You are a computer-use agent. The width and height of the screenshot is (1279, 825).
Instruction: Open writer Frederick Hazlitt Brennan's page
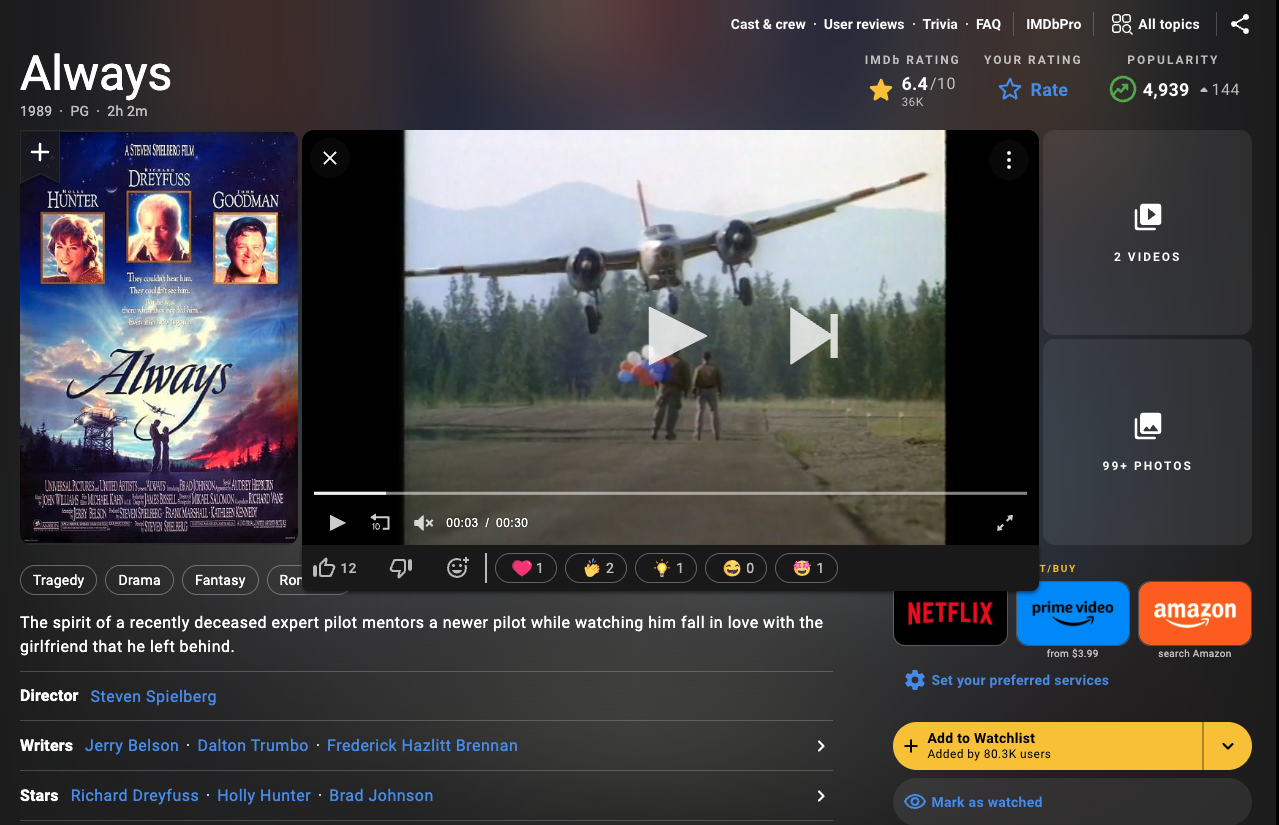[x=422, y=746]
